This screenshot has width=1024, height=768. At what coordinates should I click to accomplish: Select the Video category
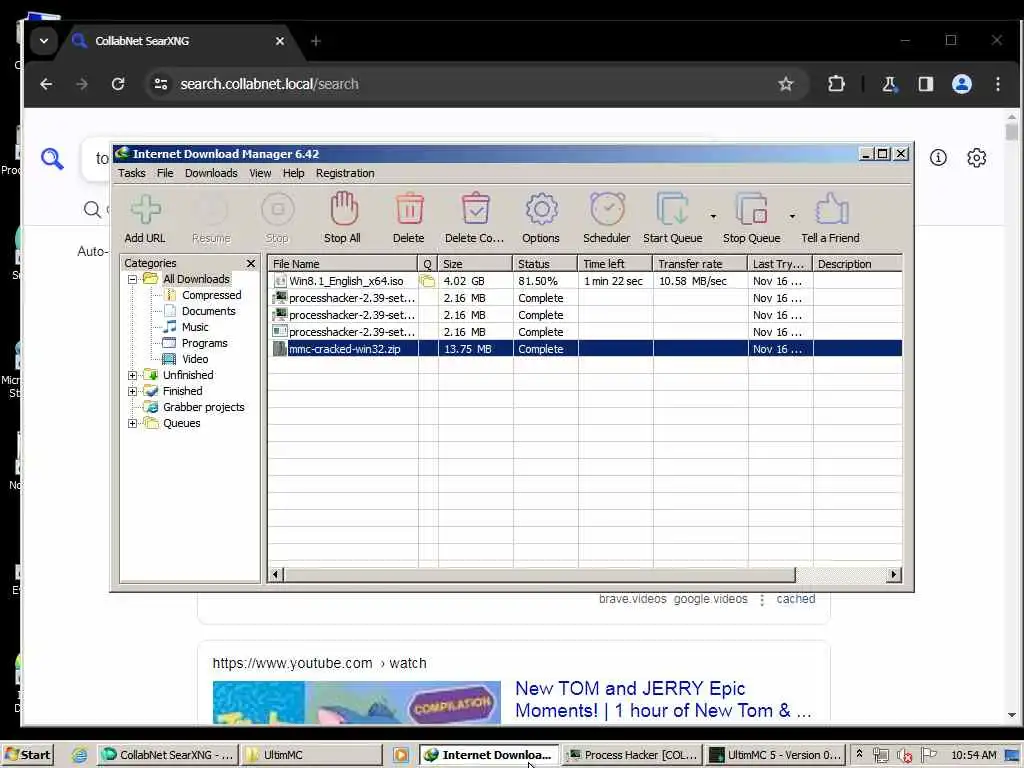point(195,359)
